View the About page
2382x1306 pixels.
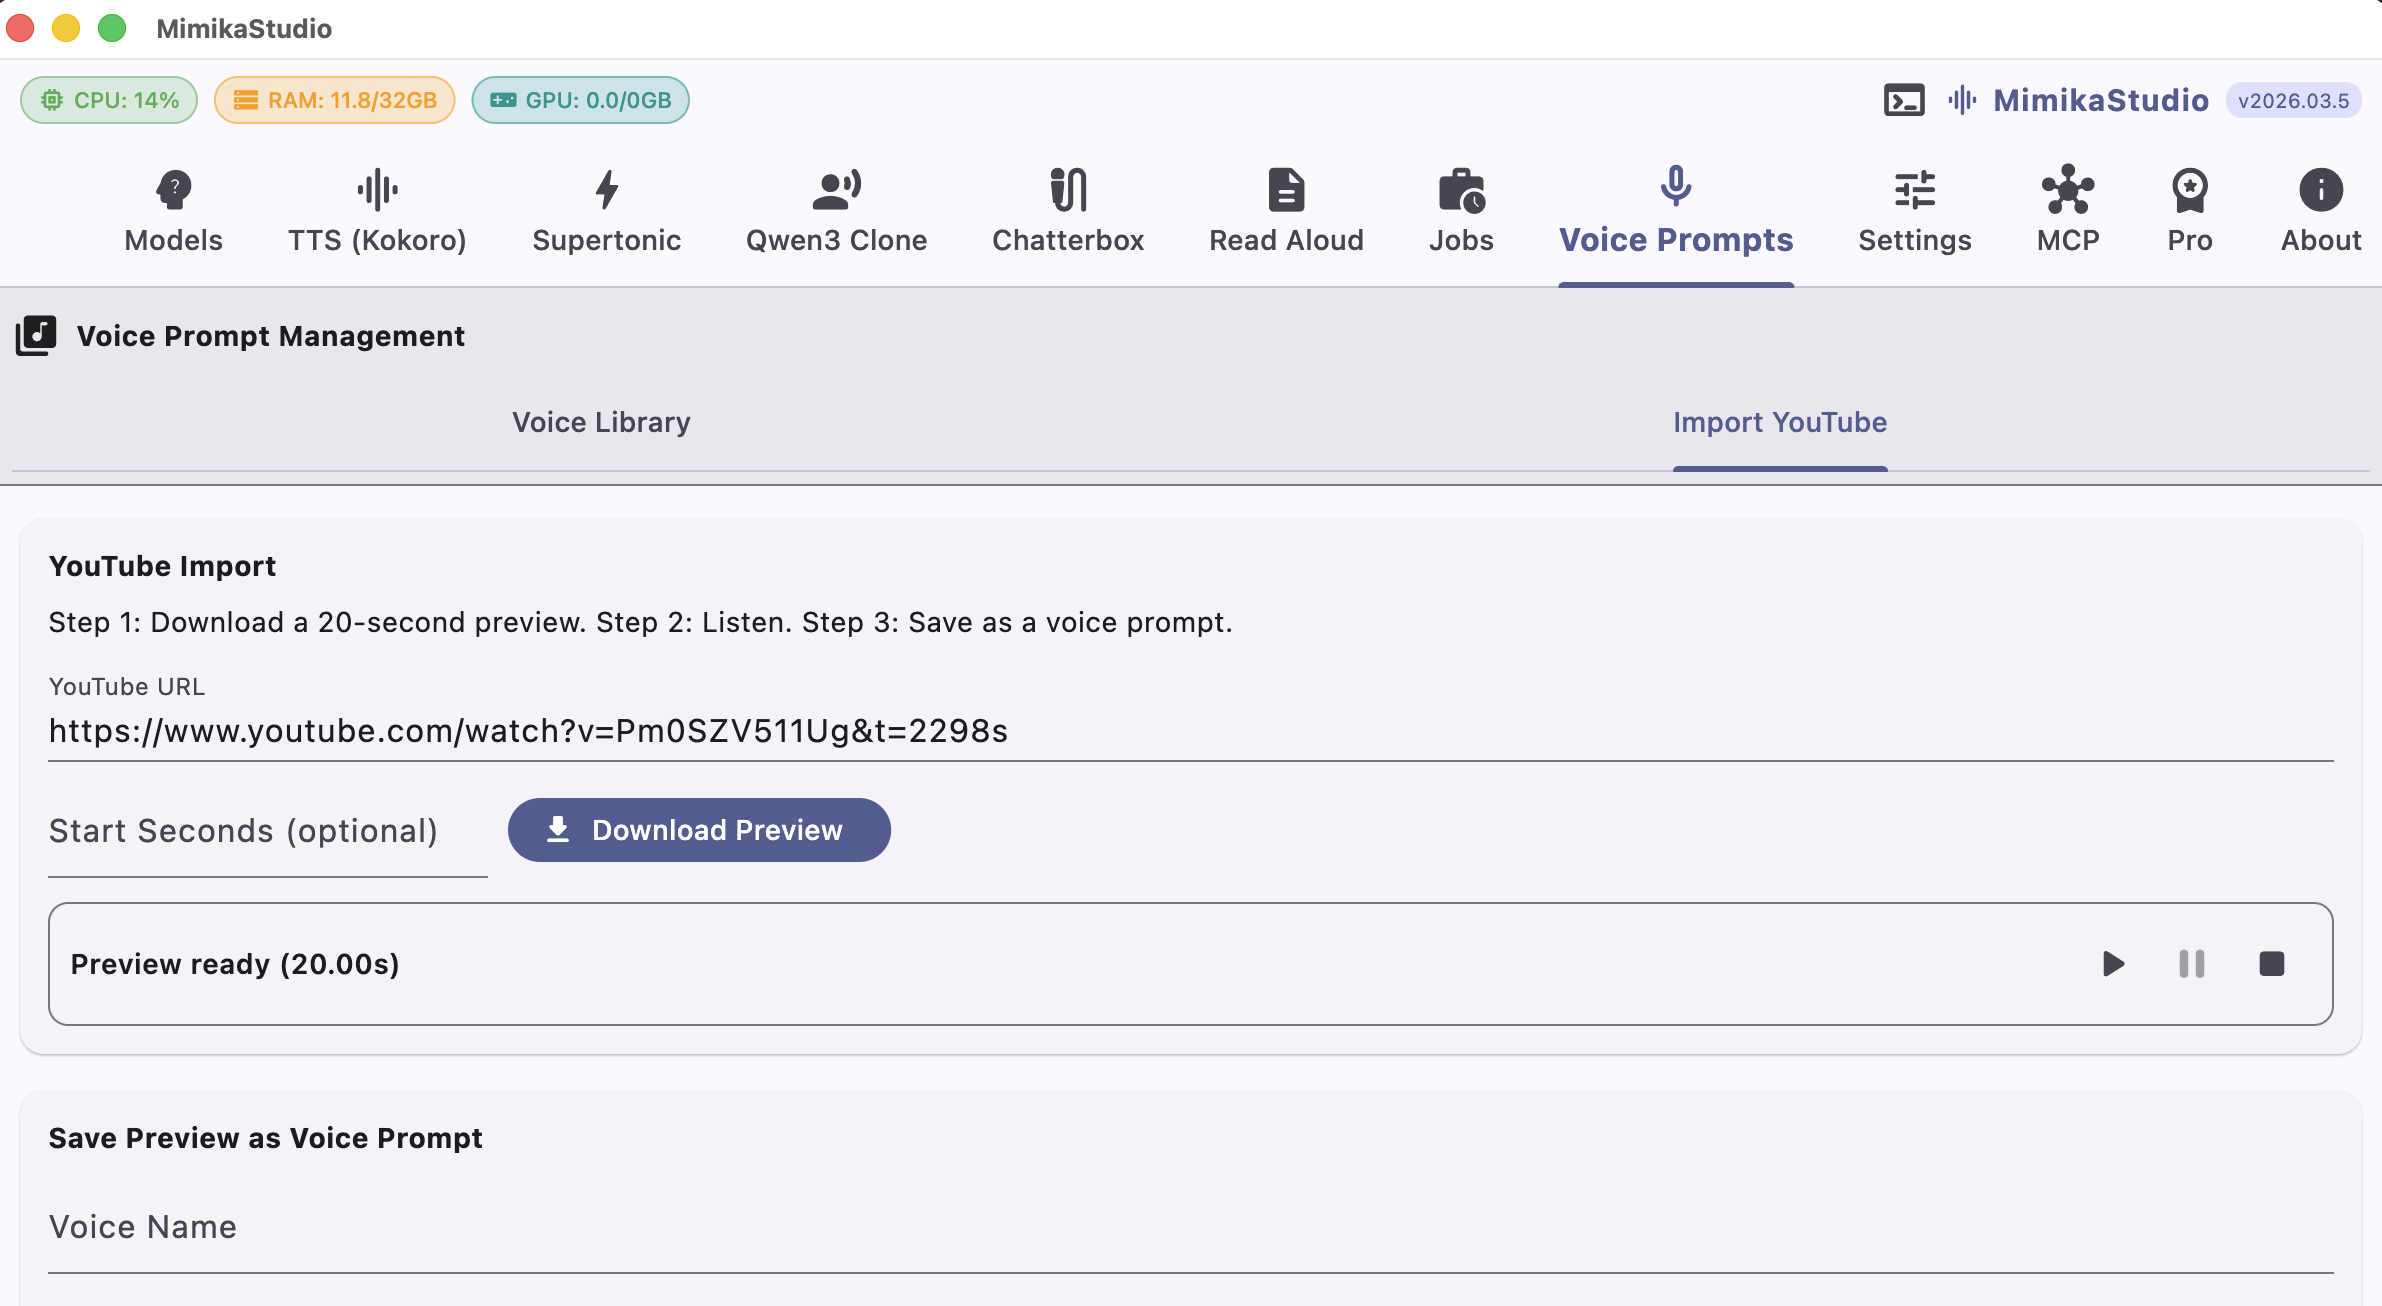(x=2319, y=210)
